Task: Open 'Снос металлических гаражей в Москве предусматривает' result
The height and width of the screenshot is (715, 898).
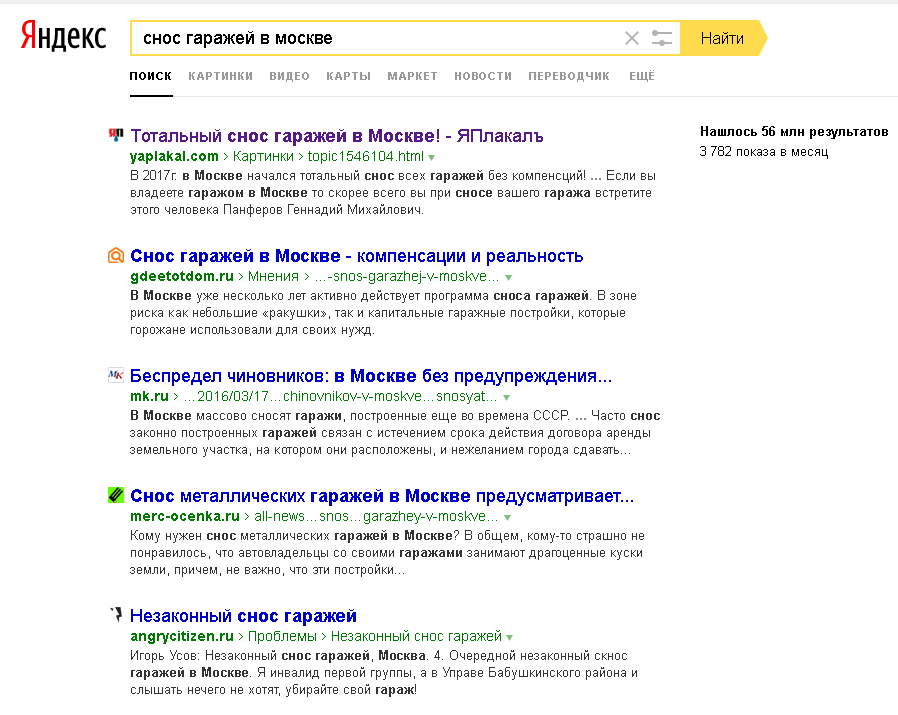Action: (x=382, y=496)
